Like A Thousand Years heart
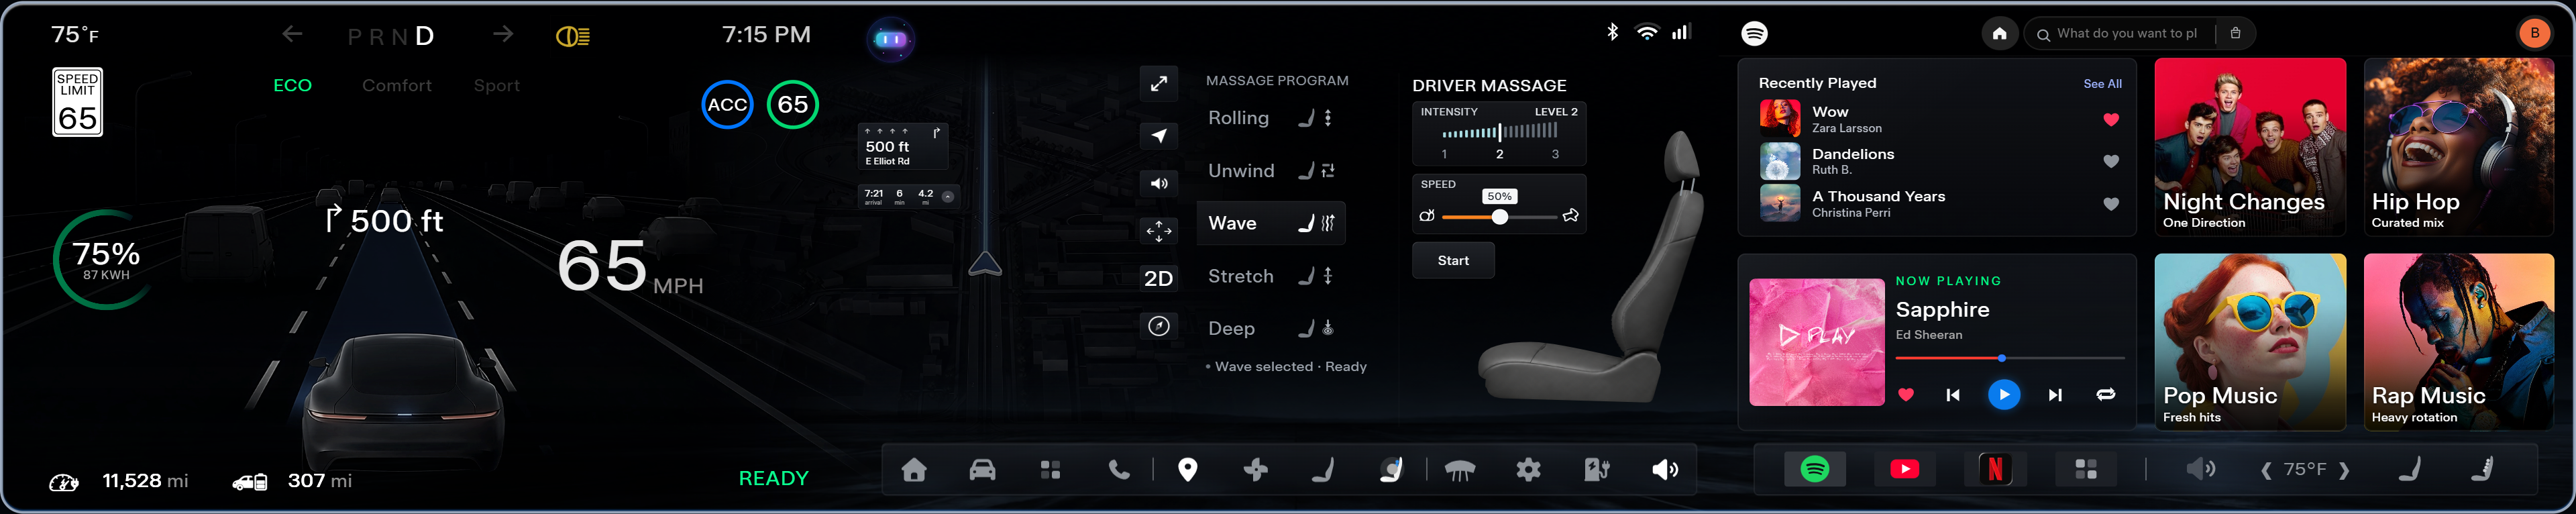Image resolution: width=2576 pixels, height=514 pixels. point(2110,204)
